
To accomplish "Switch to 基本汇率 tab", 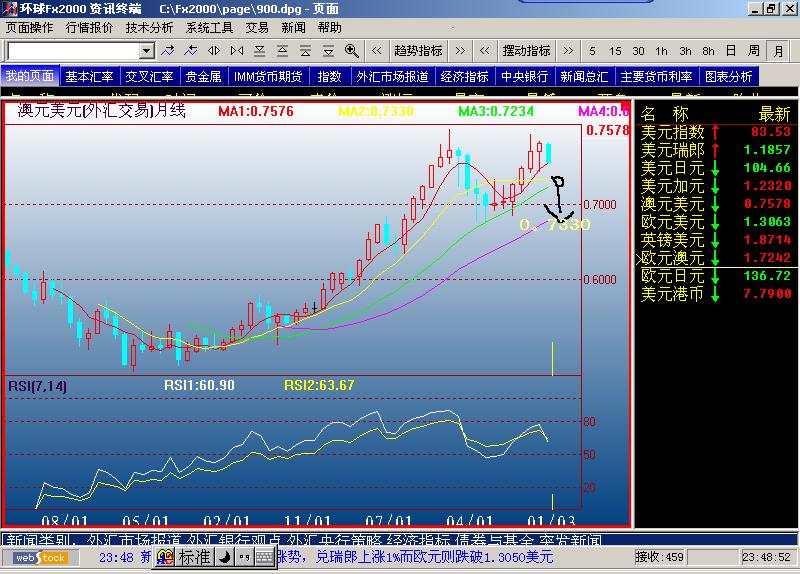I will tap(90, 77).
